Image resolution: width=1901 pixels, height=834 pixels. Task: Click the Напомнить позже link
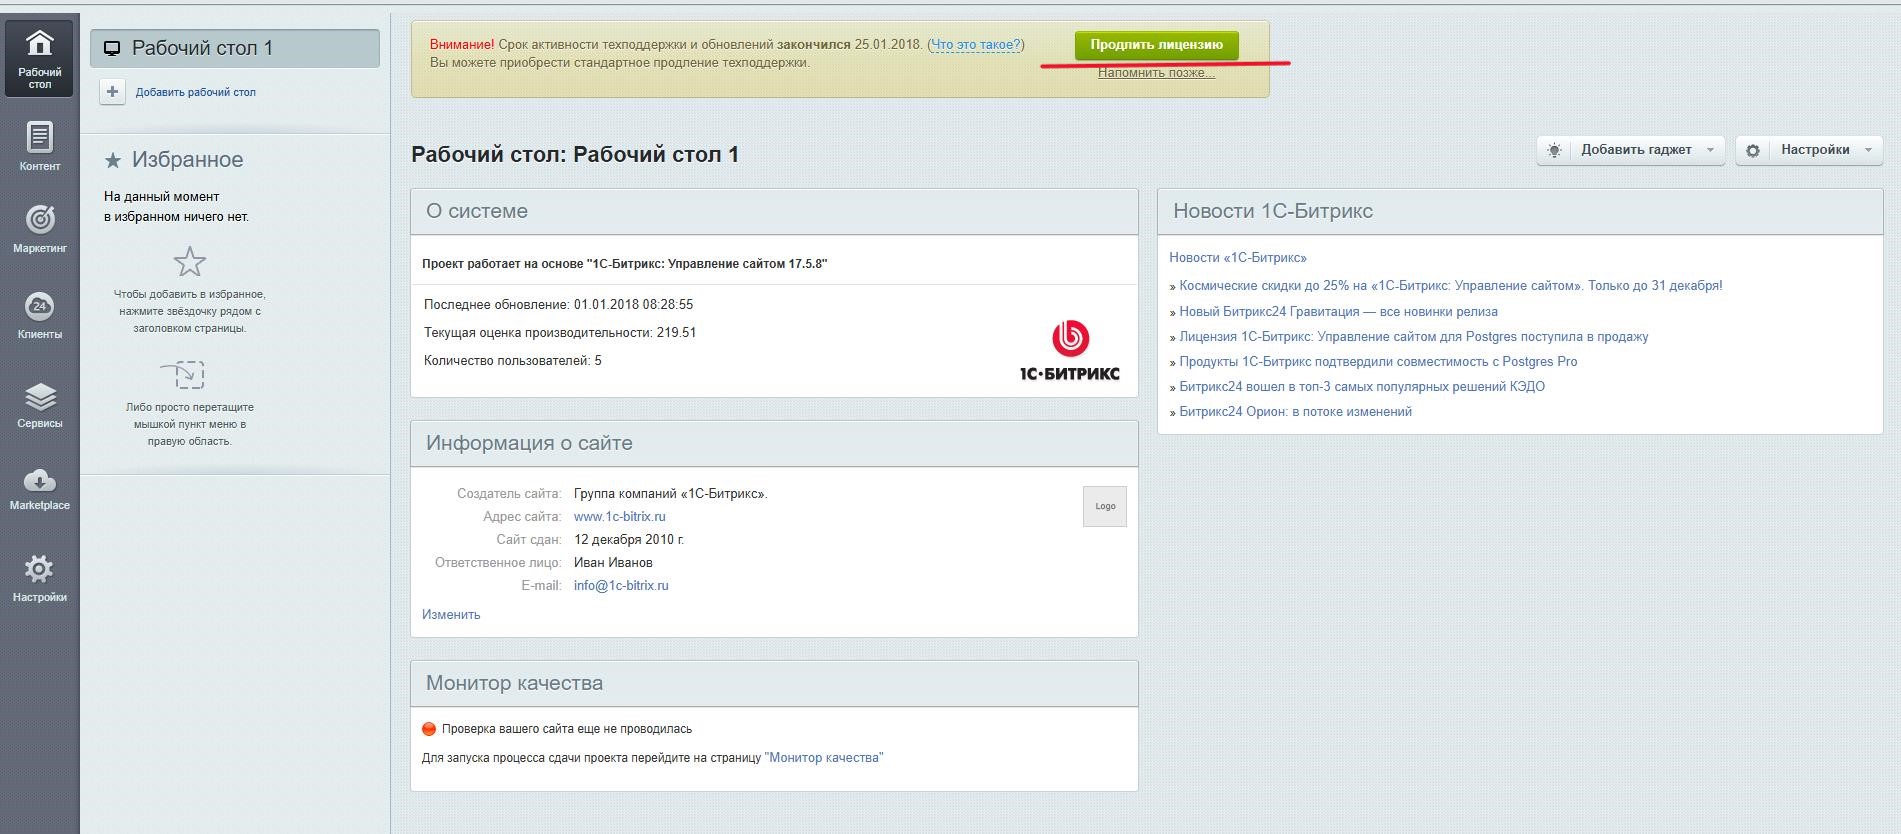[x=1156, y=73]
